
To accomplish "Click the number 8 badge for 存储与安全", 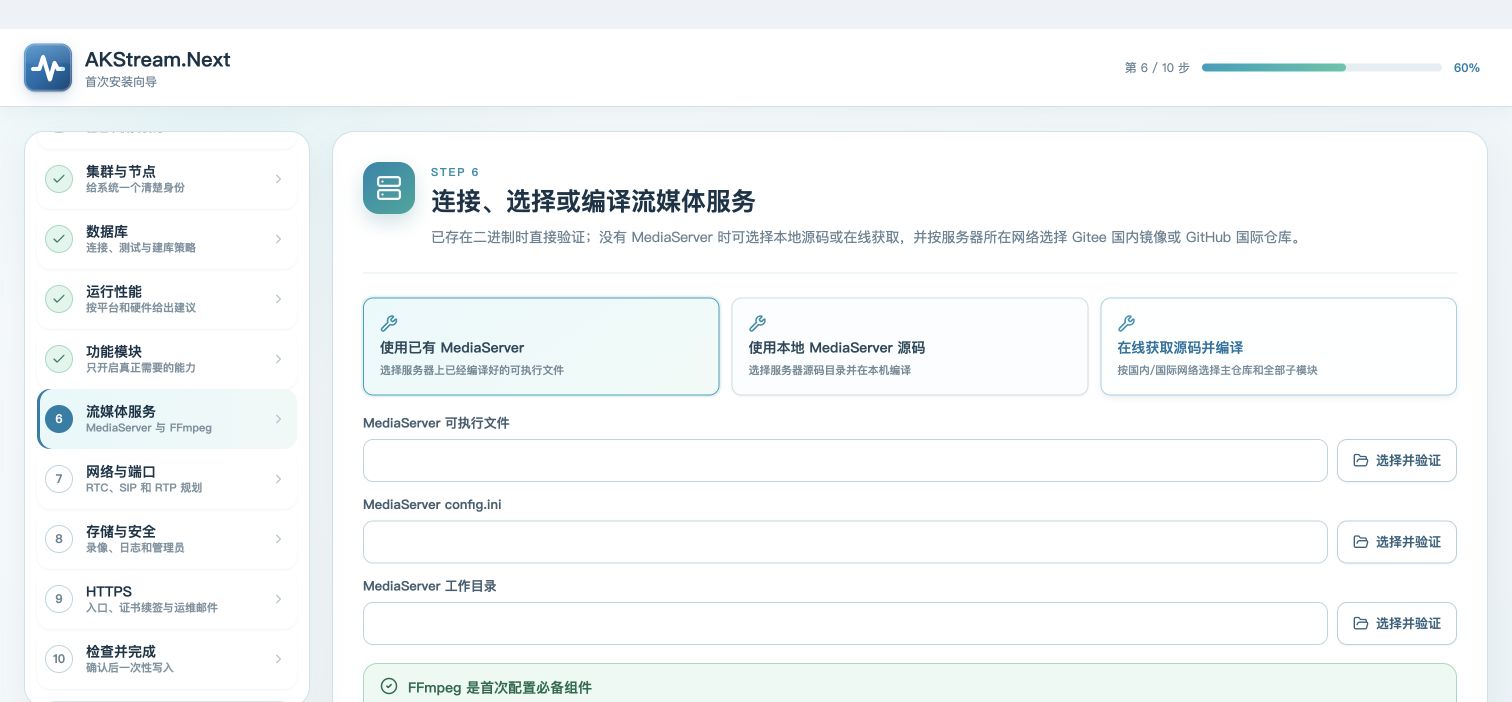I will tap(59, 539).
